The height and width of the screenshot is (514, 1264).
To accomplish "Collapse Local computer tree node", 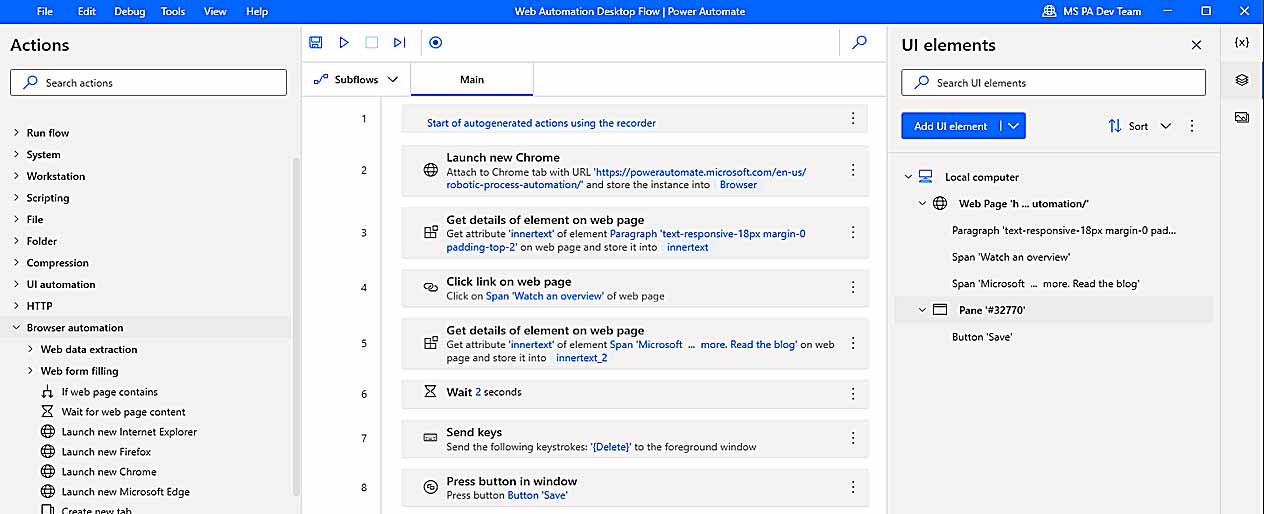I will [x=909, y=177].
